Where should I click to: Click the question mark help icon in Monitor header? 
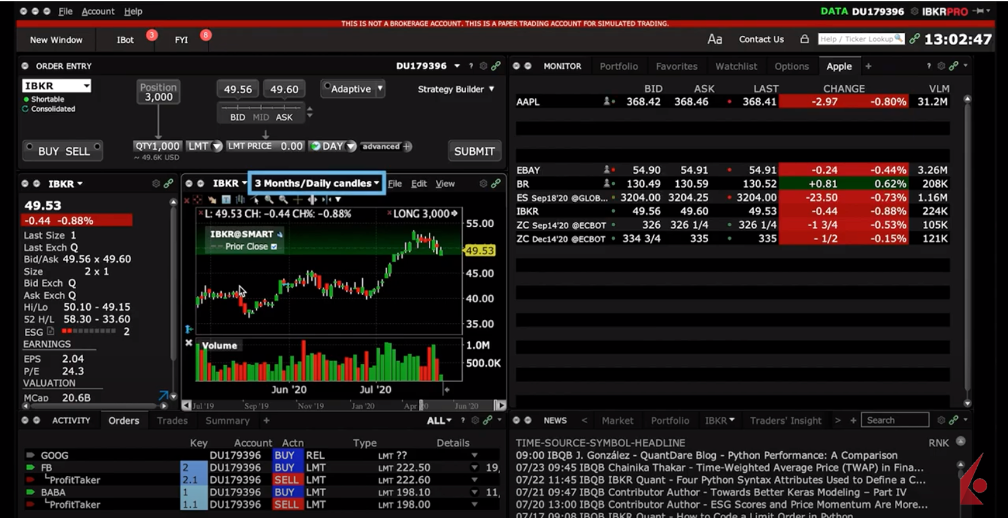click(928, 66)
